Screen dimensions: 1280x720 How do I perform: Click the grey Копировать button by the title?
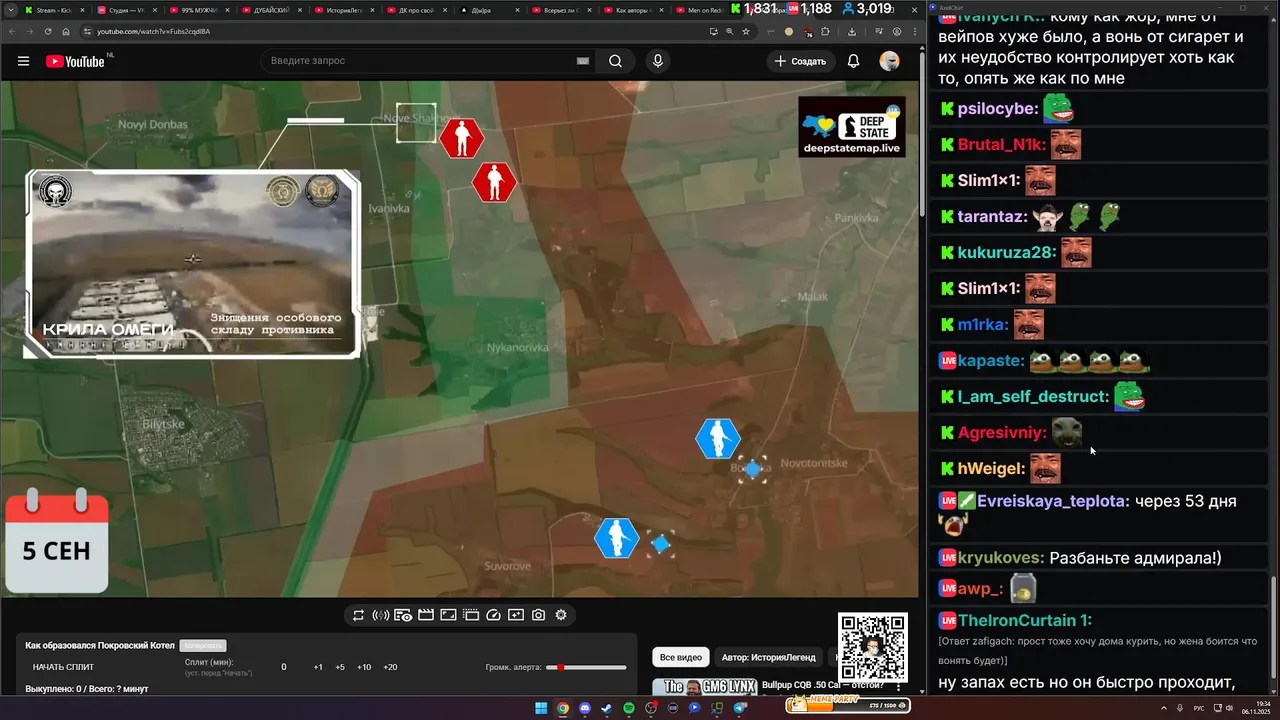[203, 646]
